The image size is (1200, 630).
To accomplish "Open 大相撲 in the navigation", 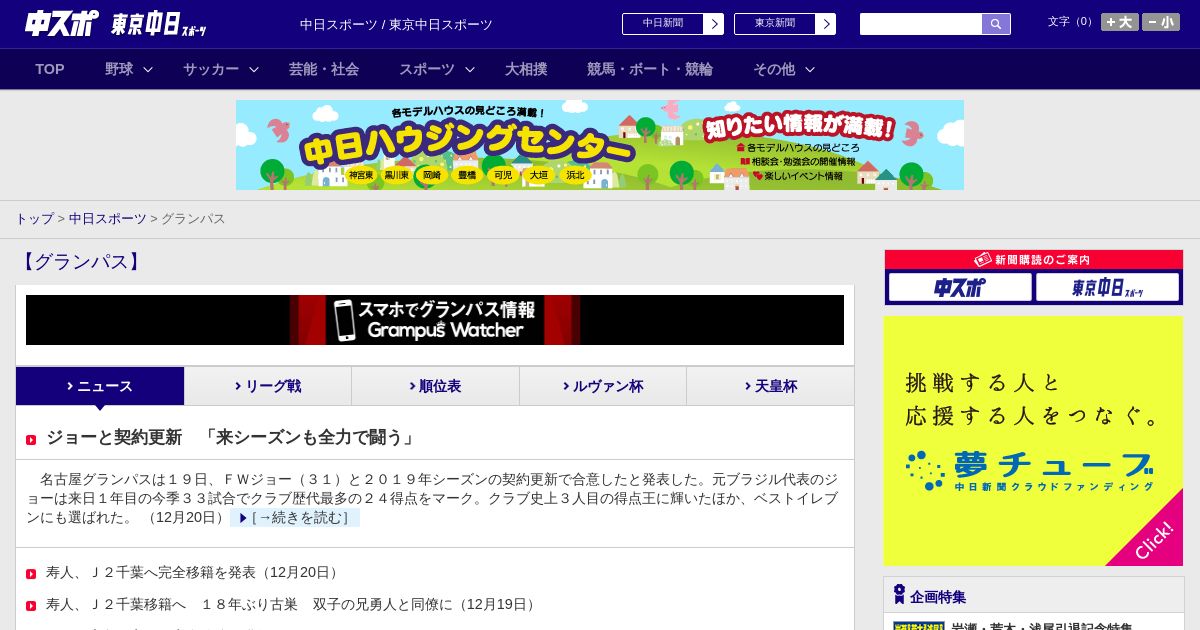I will 526,69.
